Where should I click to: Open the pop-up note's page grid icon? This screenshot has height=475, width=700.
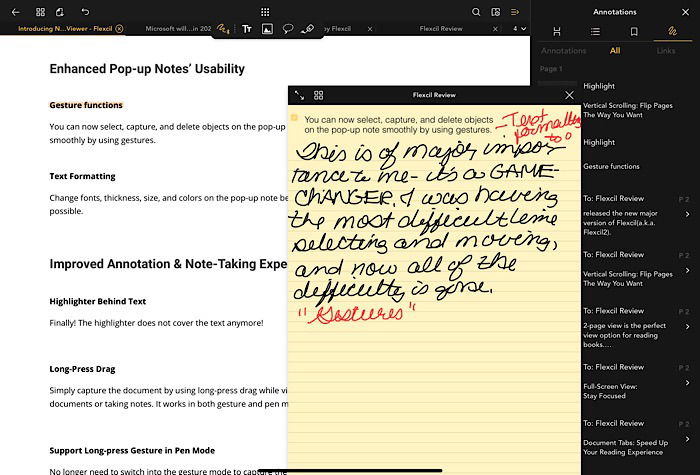(x=319, y=95)
